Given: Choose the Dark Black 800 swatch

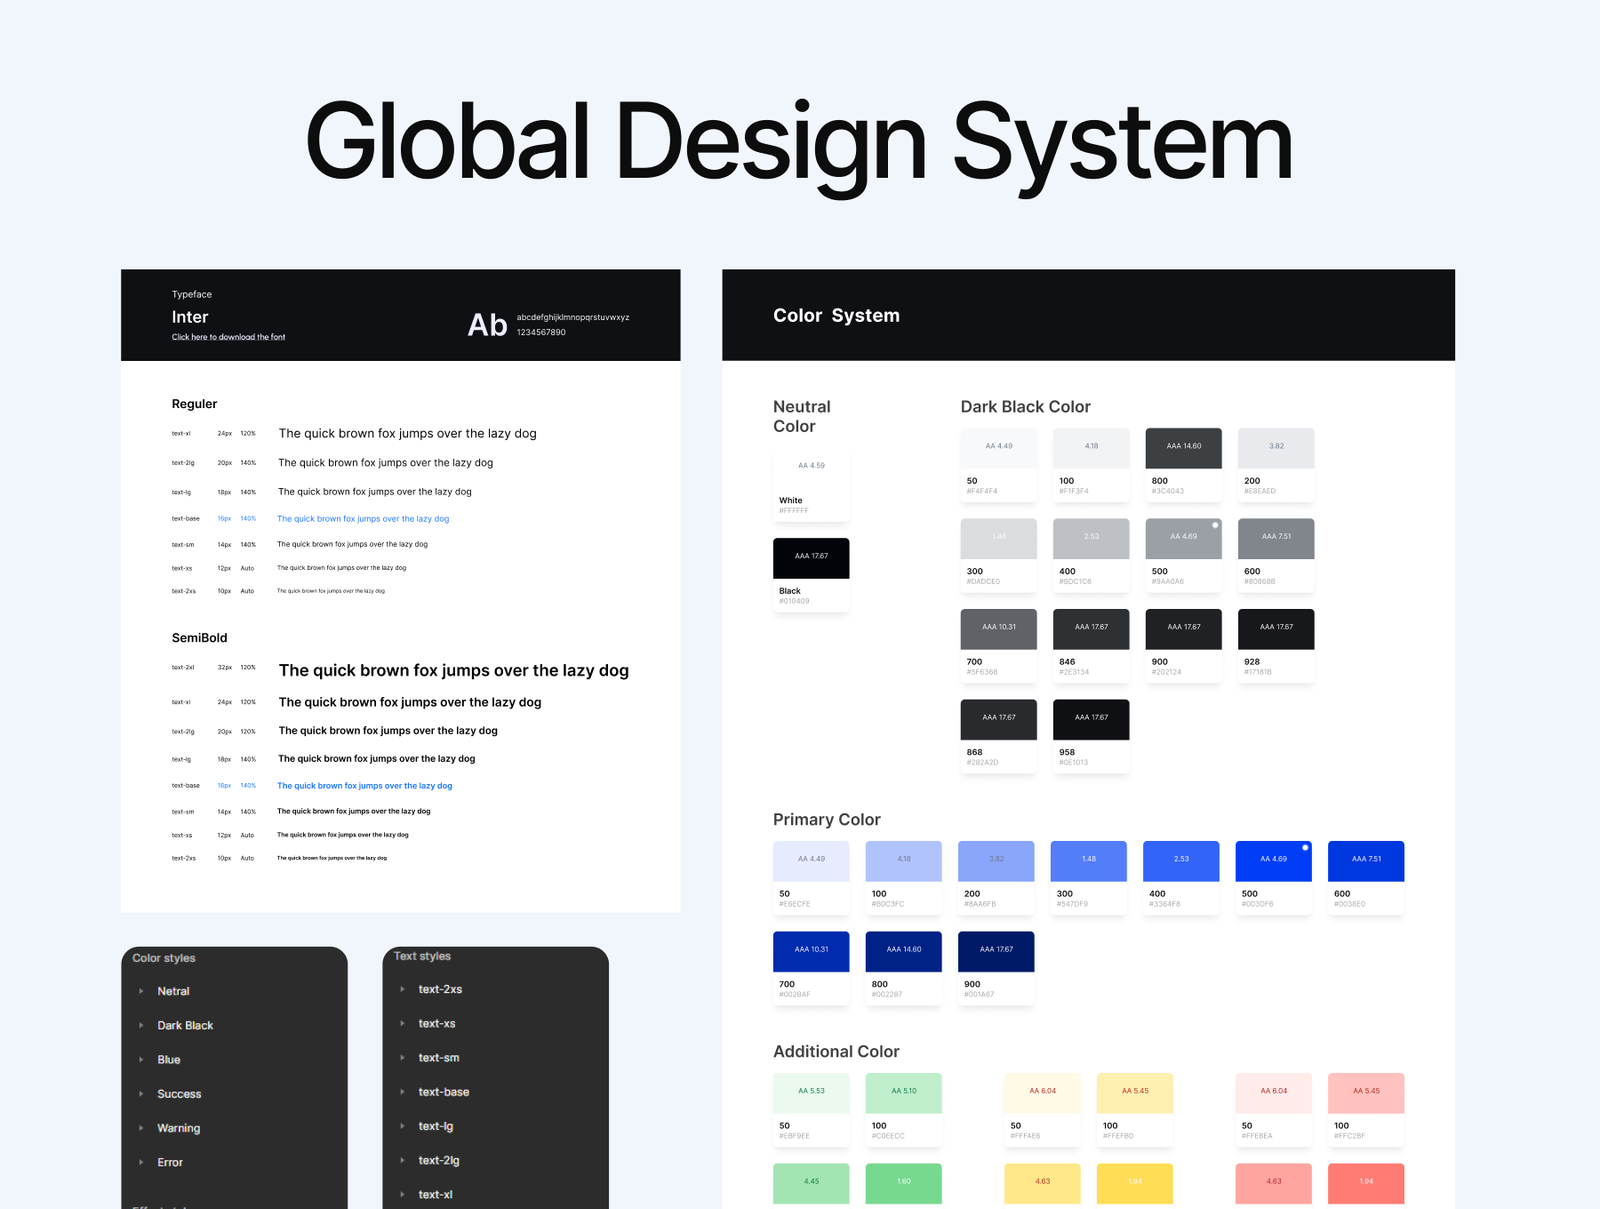Looking at the screenshot, I should (1183, 448).
